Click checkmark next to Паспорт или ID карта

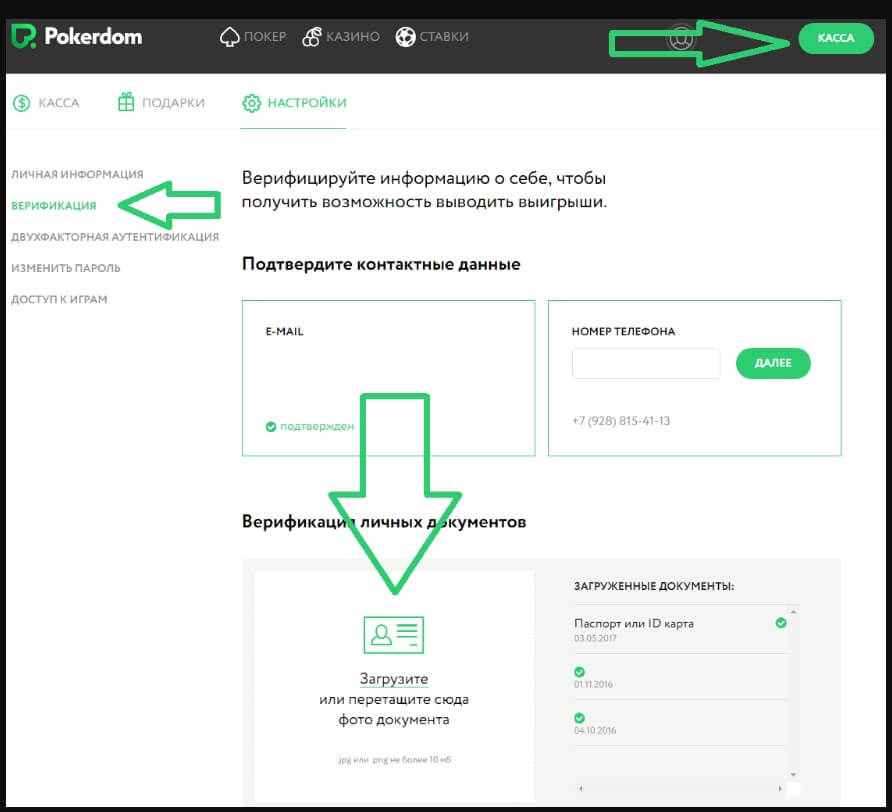(x=781, y=623)
